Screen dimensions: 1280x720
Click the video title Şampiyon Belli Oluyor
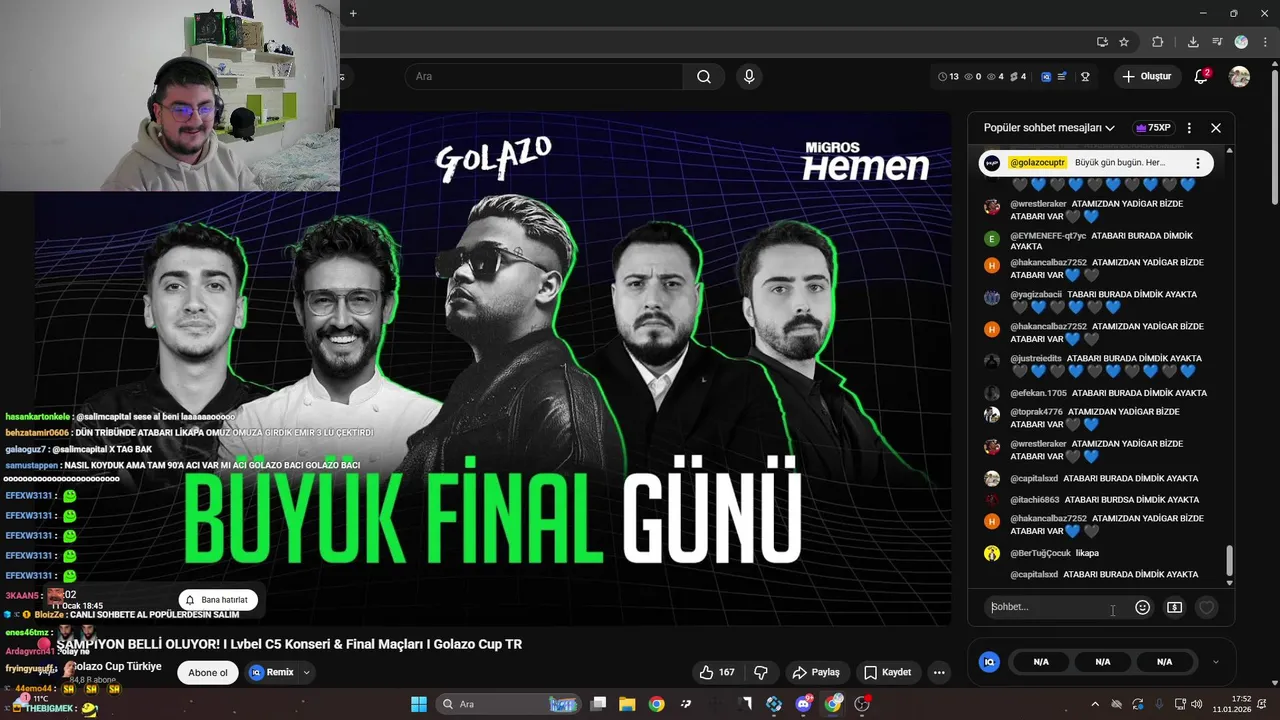(289, 644)
